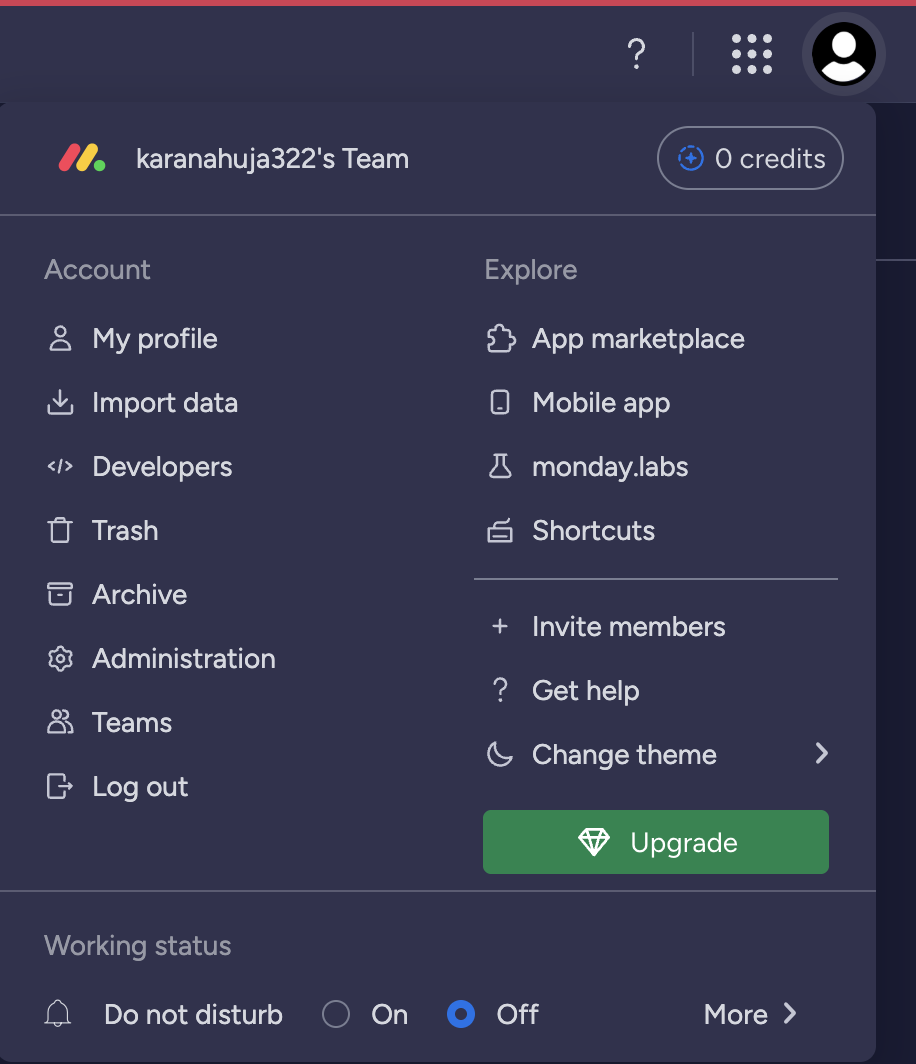The image size is (916, 1064).
Task: Expand the Change theme submenu arrow
Action: (822, 753)
